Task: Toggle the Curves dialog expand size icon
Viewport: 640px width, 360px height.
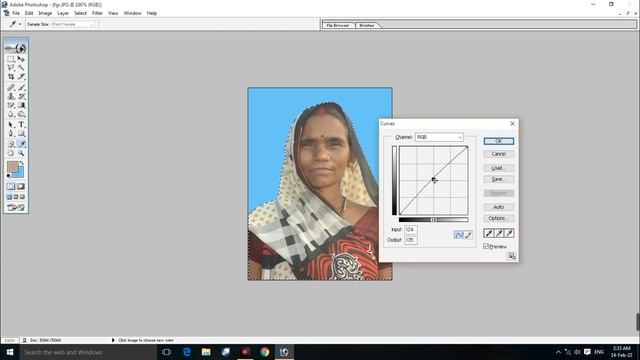Action: [511, 256]
